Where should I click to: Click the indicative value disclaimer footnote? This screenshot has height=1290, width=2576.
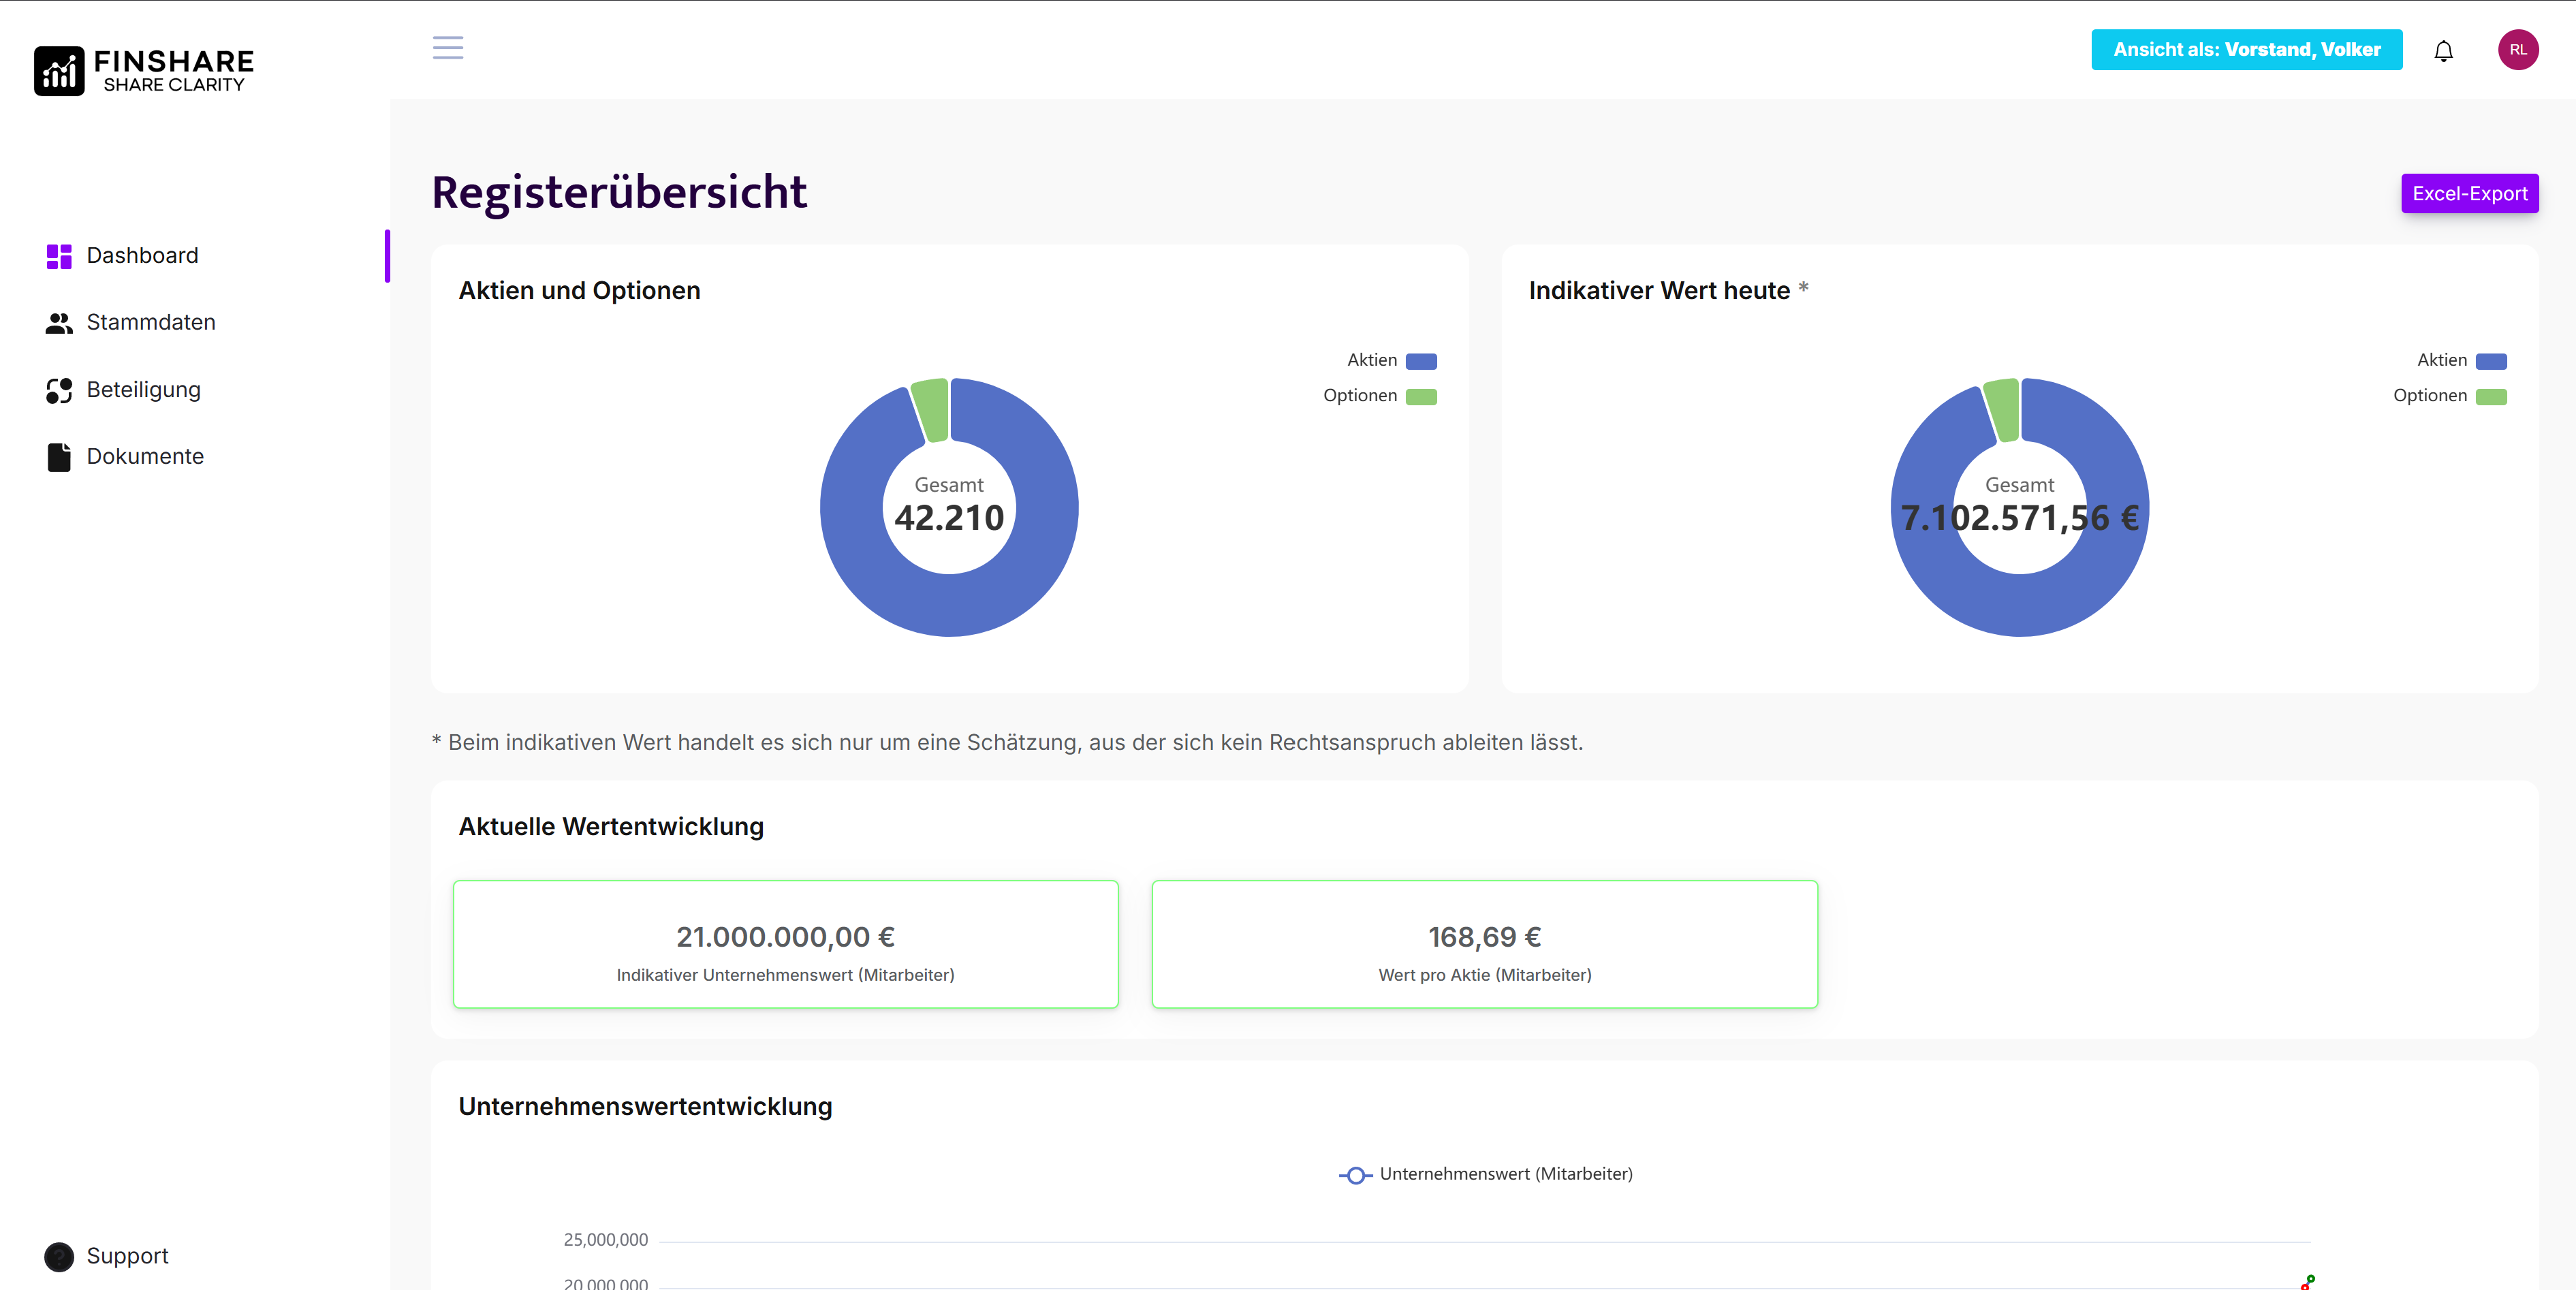[1007, 742]
